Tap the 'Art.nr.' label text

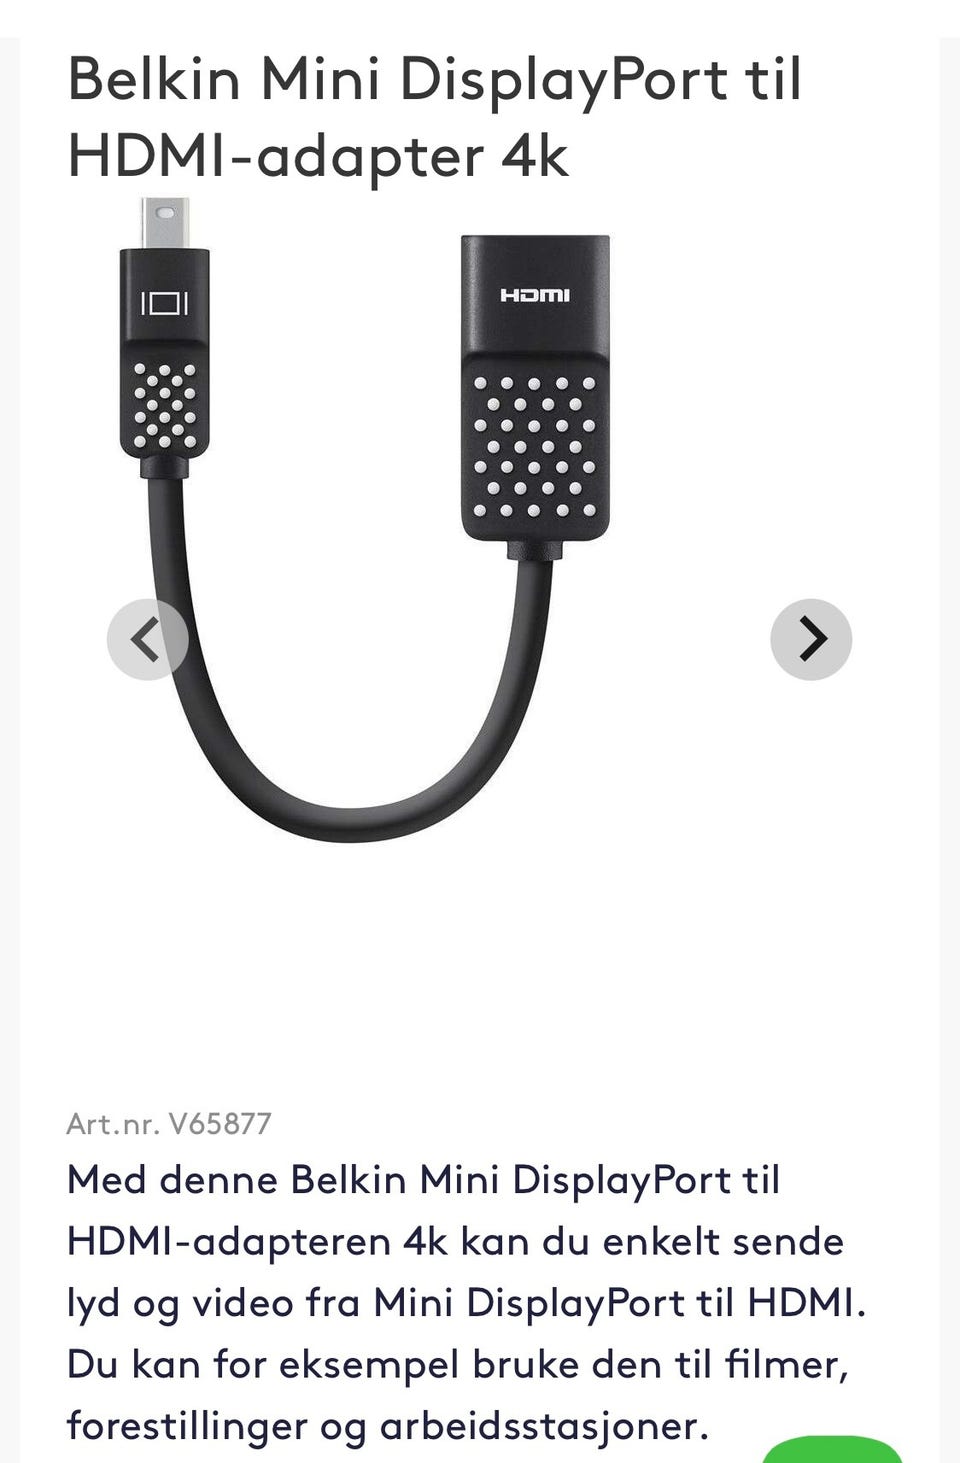coord(113,1124)
